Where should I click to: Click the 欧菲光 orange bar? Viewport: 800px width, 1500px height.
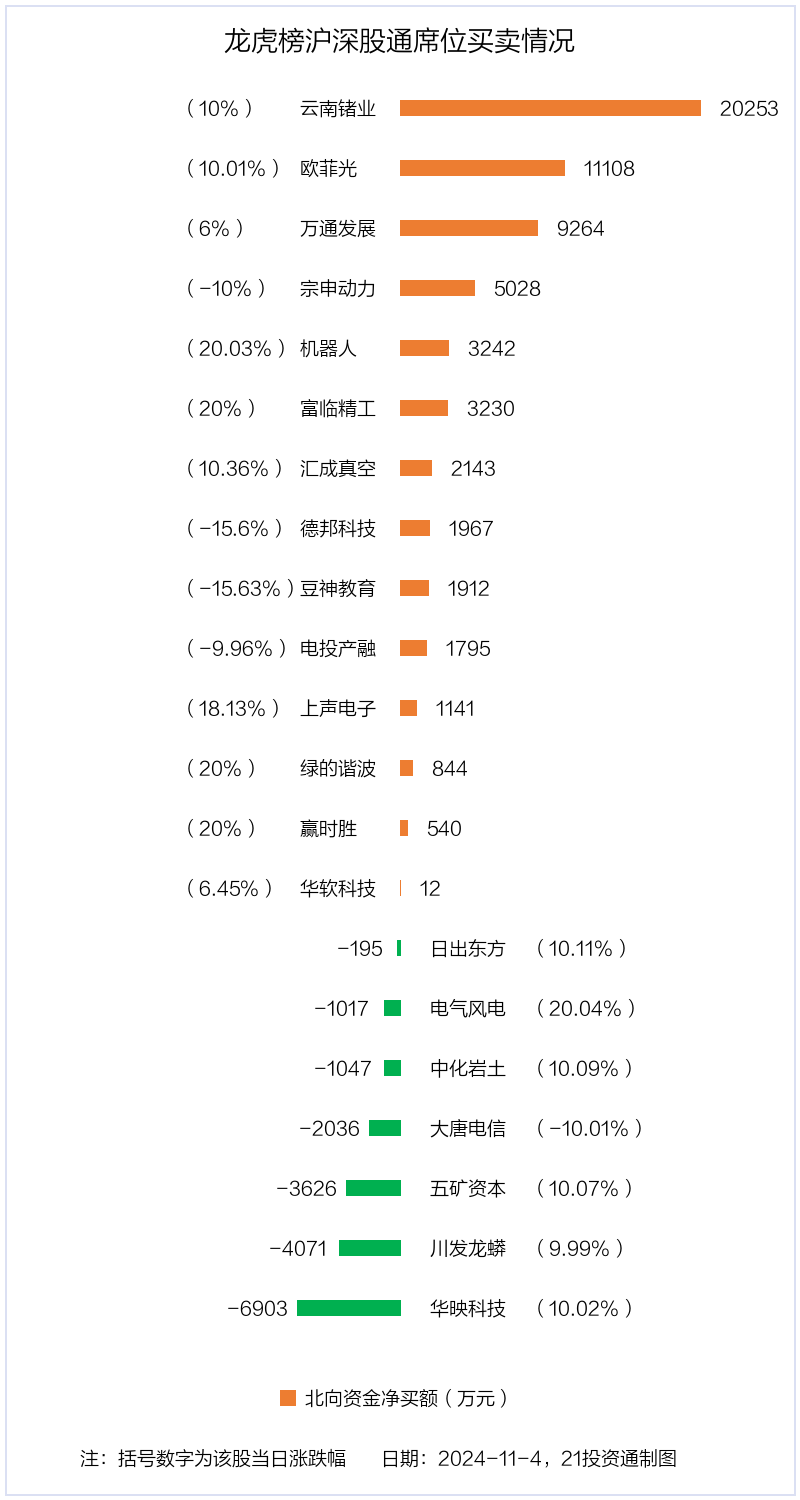[x=482, y=168]
